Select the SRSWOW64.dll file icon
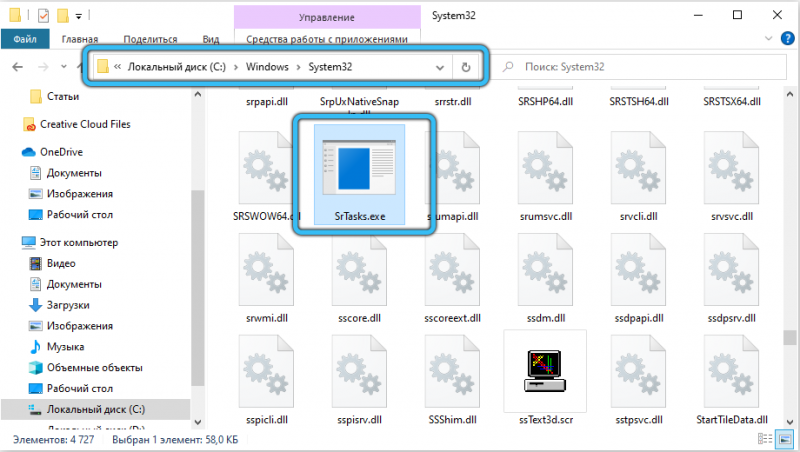This screenshot has height=452, width=800. 266,168
